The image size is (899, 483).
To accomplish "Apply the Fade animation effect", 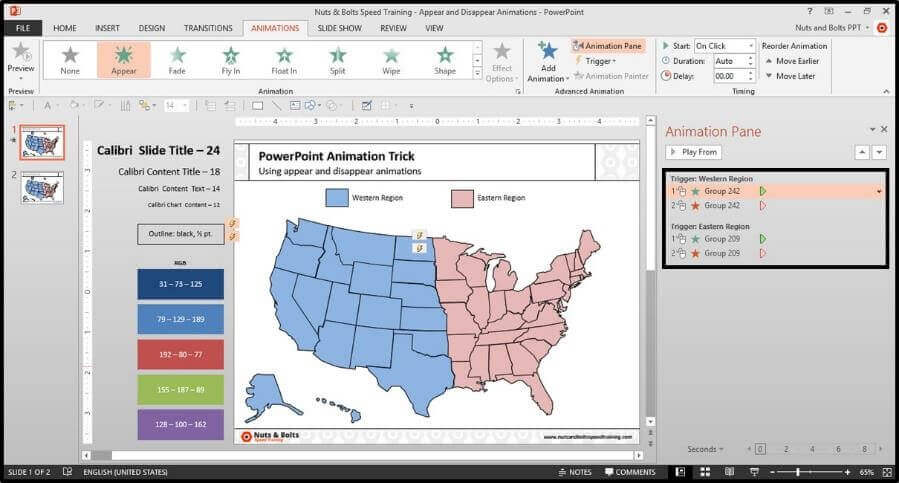I will 177,60.
